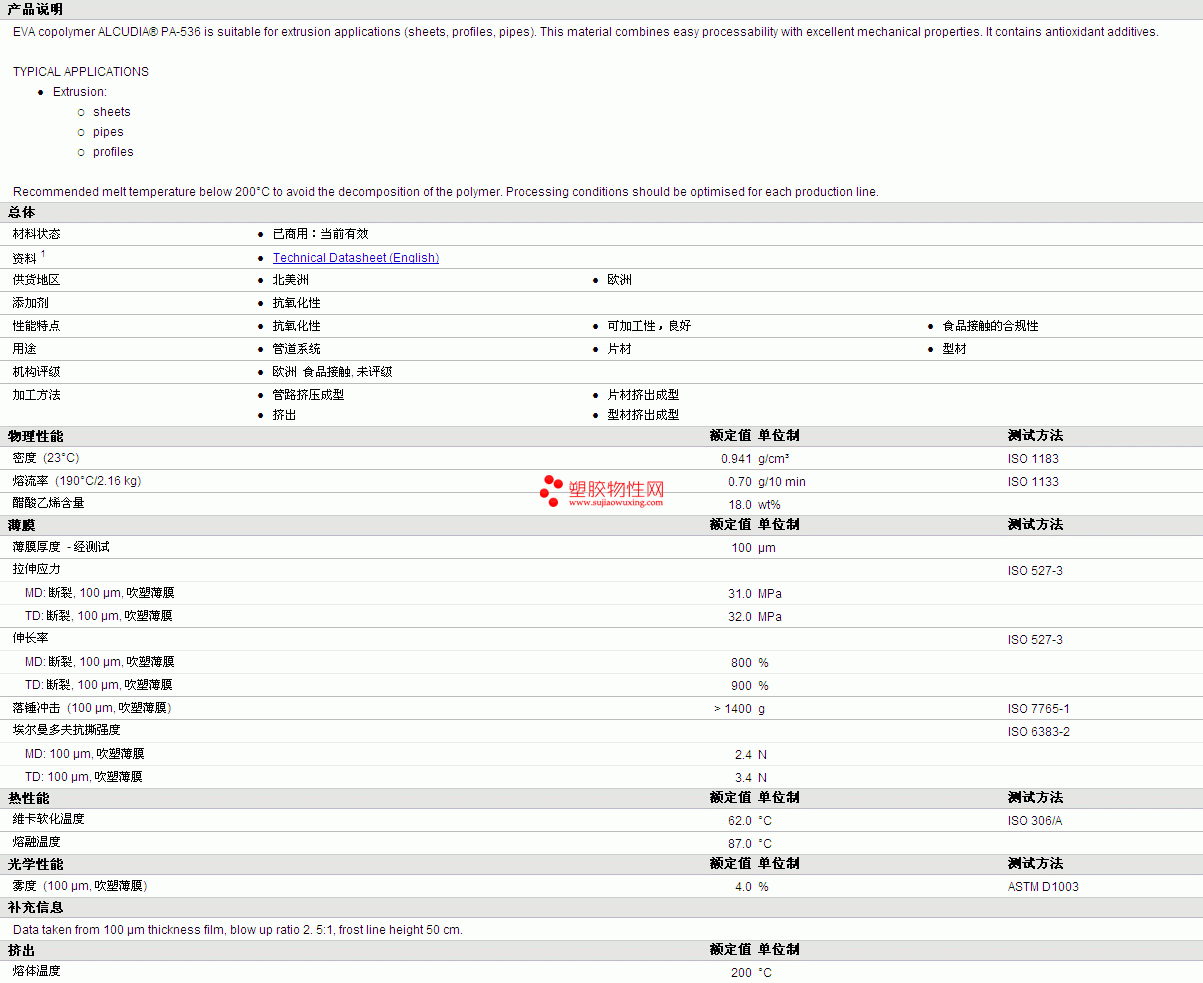1203x983 pixels.
Task: Click the haze value 4.0
Action: [x=743, y=887]
